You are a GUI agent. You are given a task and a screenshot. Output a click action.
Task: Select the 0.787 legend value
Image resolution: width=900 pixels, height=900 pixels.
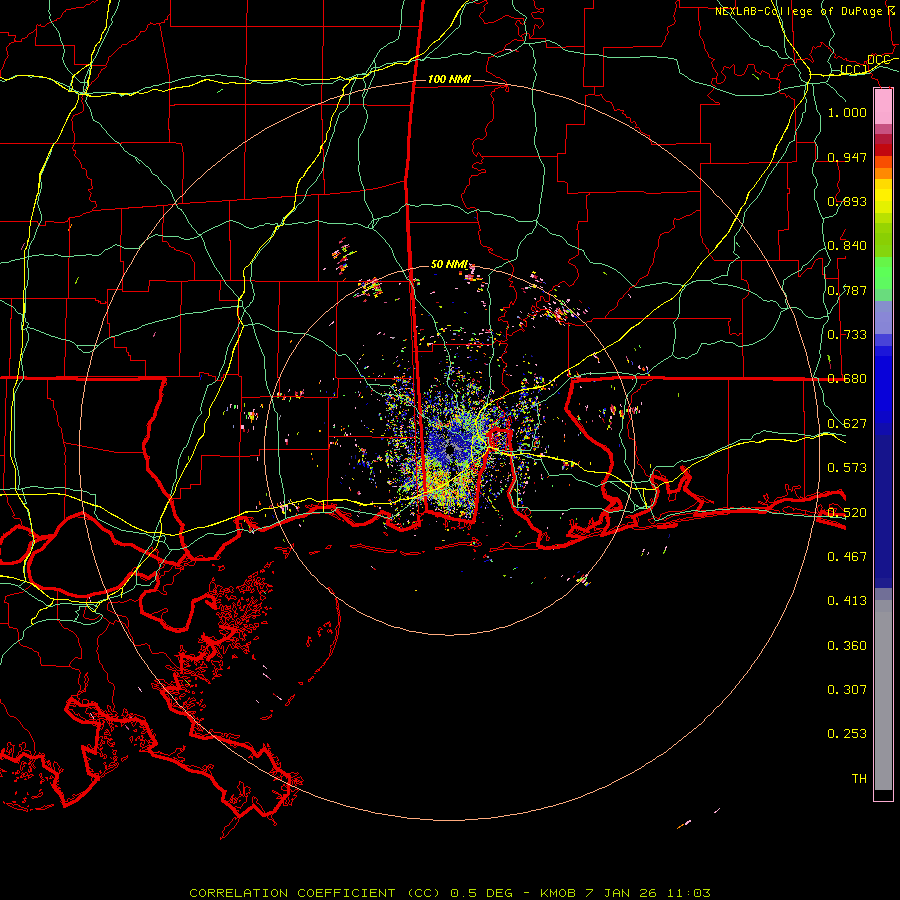(x=847, y=290)
